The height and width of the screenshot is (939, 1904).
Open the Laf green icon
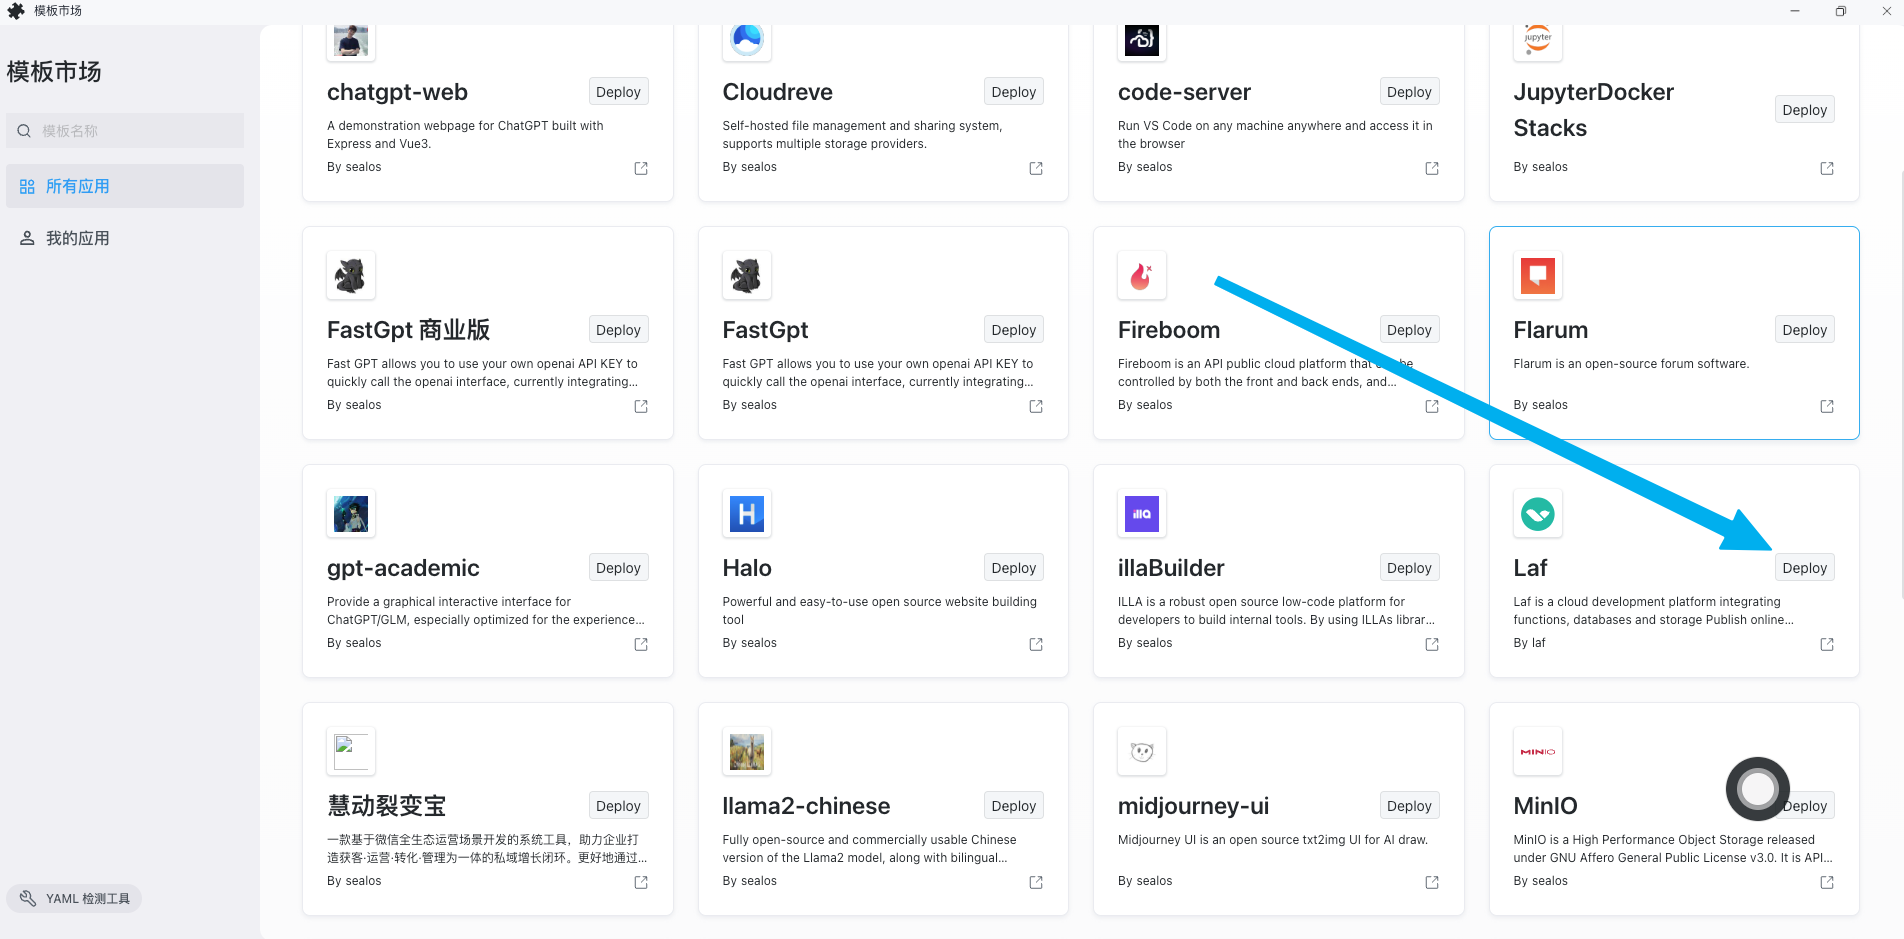coord(1537,513)
